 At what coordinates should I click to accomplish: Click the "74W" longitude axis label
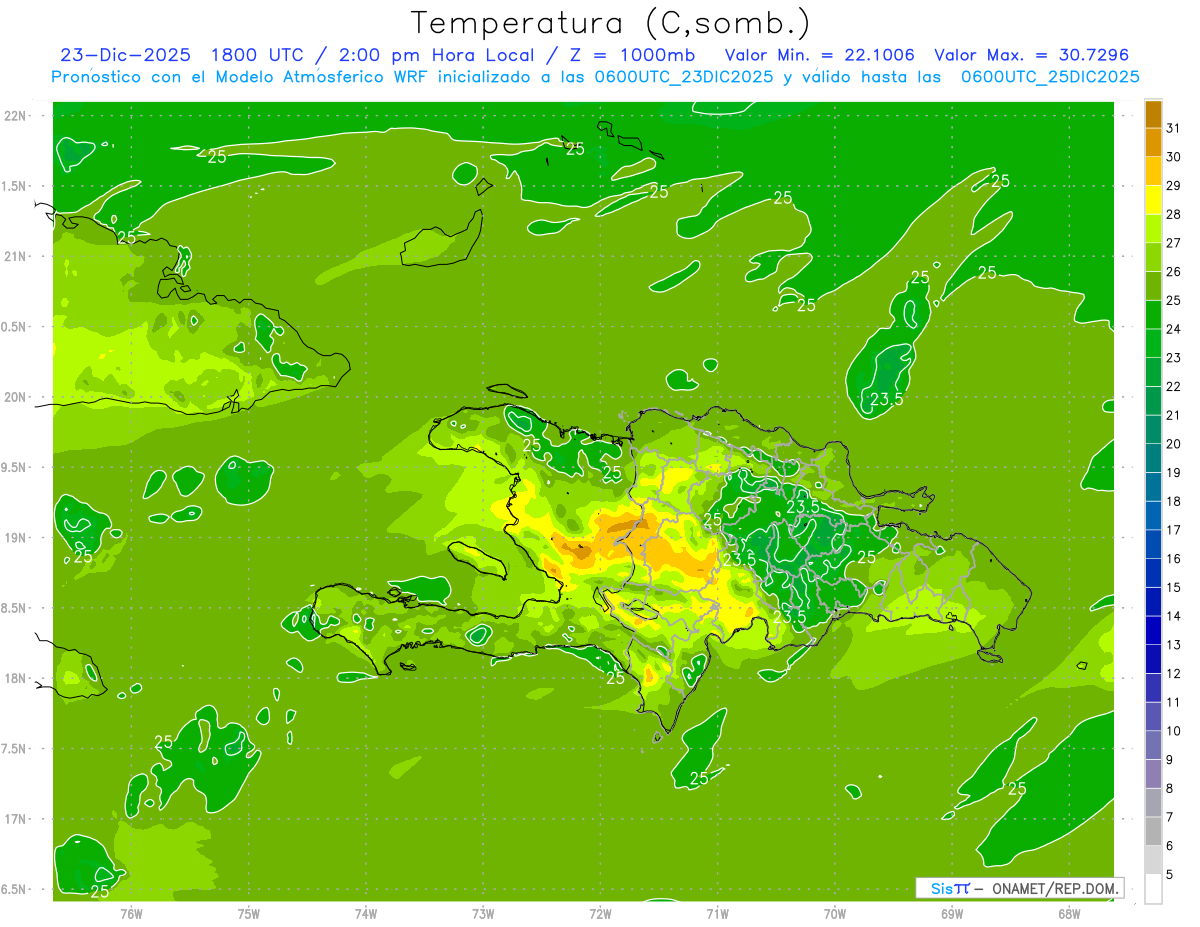tap(366, 914)
